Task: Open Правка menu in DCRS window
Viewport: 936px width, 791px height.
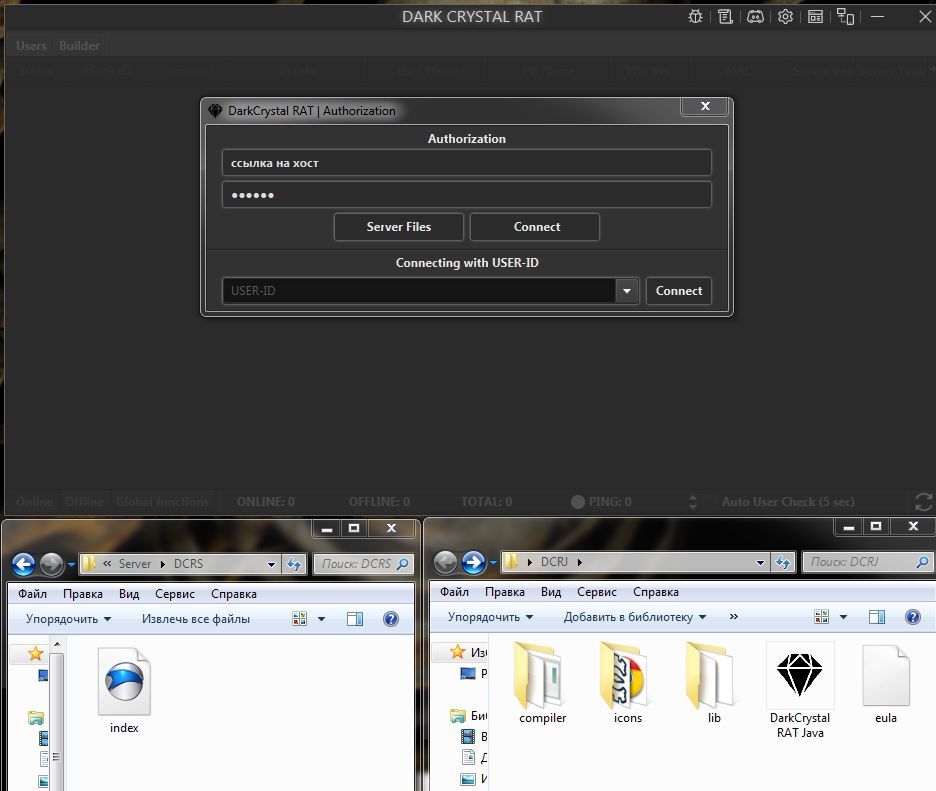Action: (83, 594)
